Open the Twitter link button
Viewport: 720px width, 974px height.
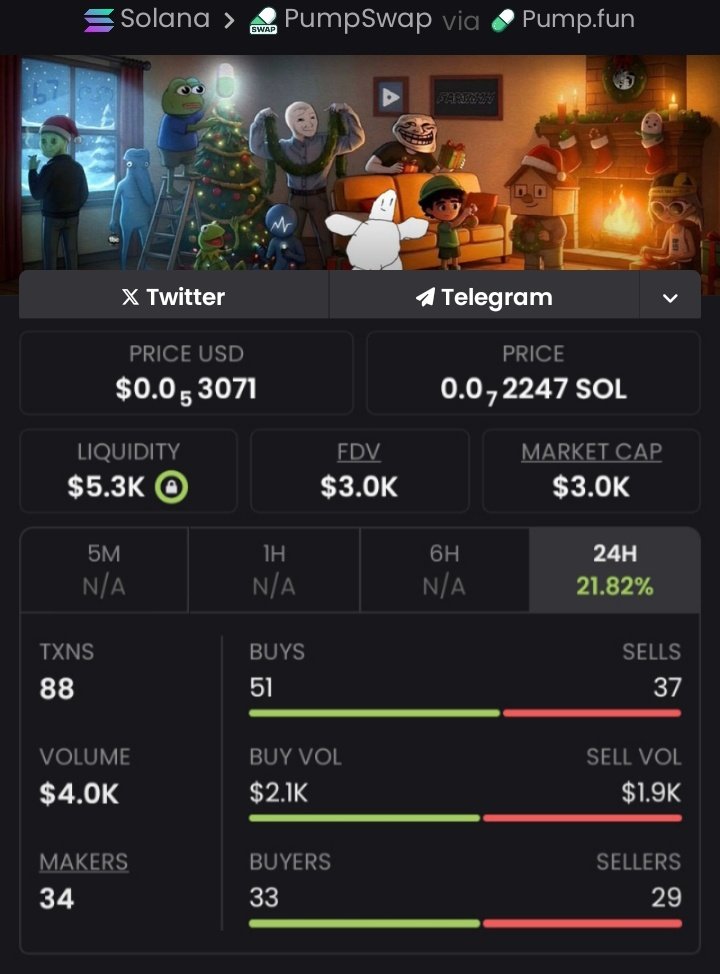click(174, 297)
